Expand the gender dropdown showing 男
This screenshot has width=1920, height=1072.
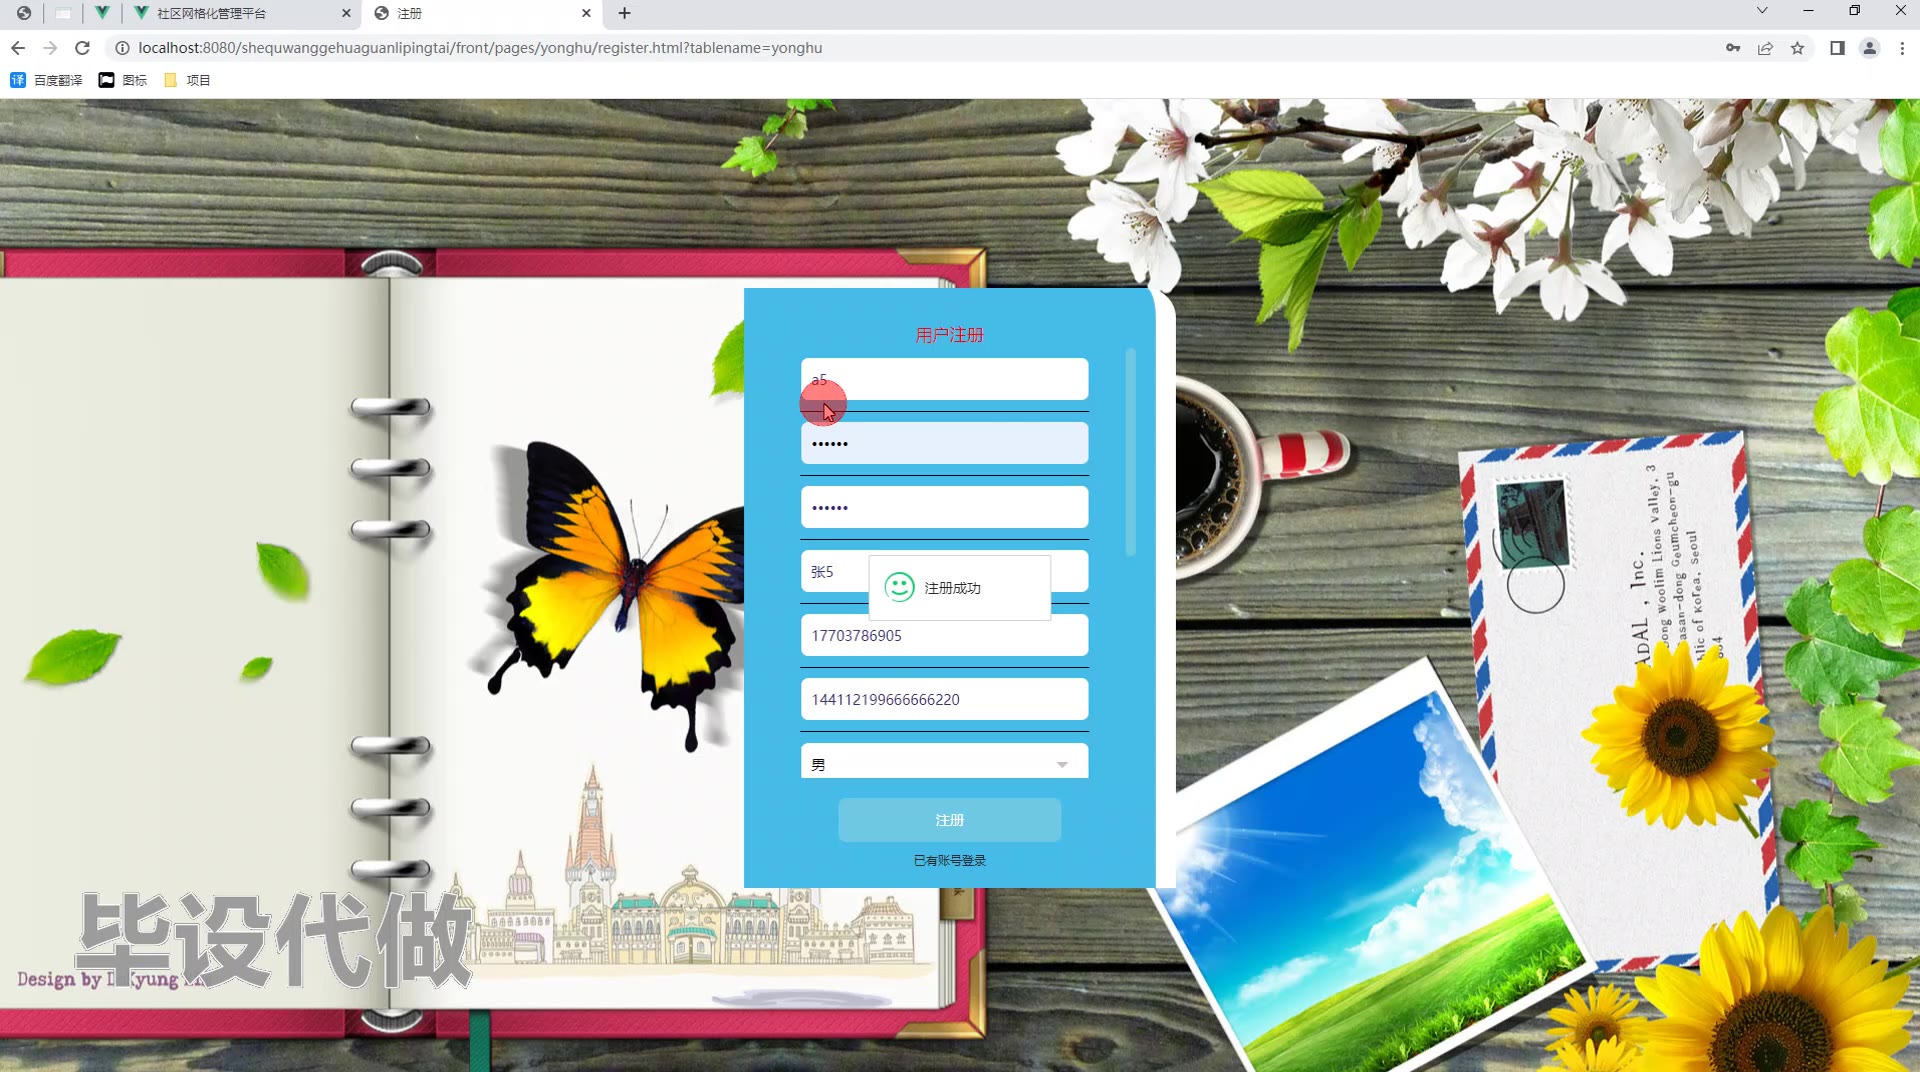[944, 762]
